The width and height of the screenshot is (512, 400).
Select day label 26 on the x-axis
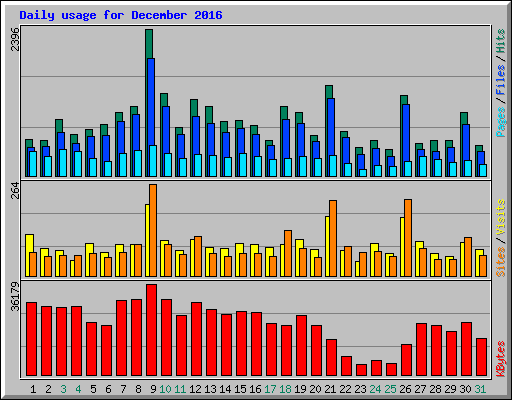[405, 389]
